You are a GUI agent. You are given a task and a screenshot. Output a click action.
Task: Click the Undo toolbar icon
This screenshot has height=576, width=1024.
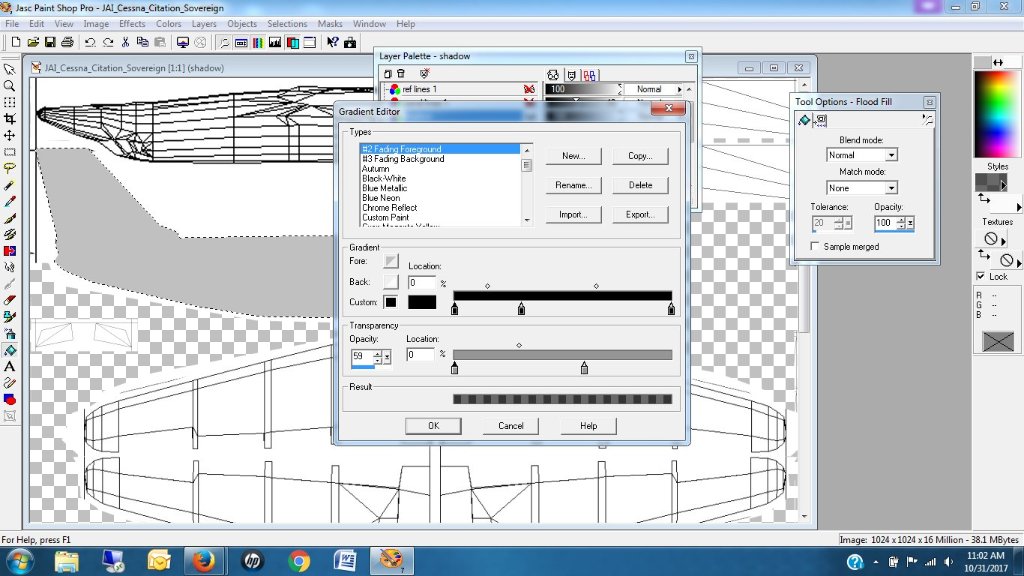90,43
